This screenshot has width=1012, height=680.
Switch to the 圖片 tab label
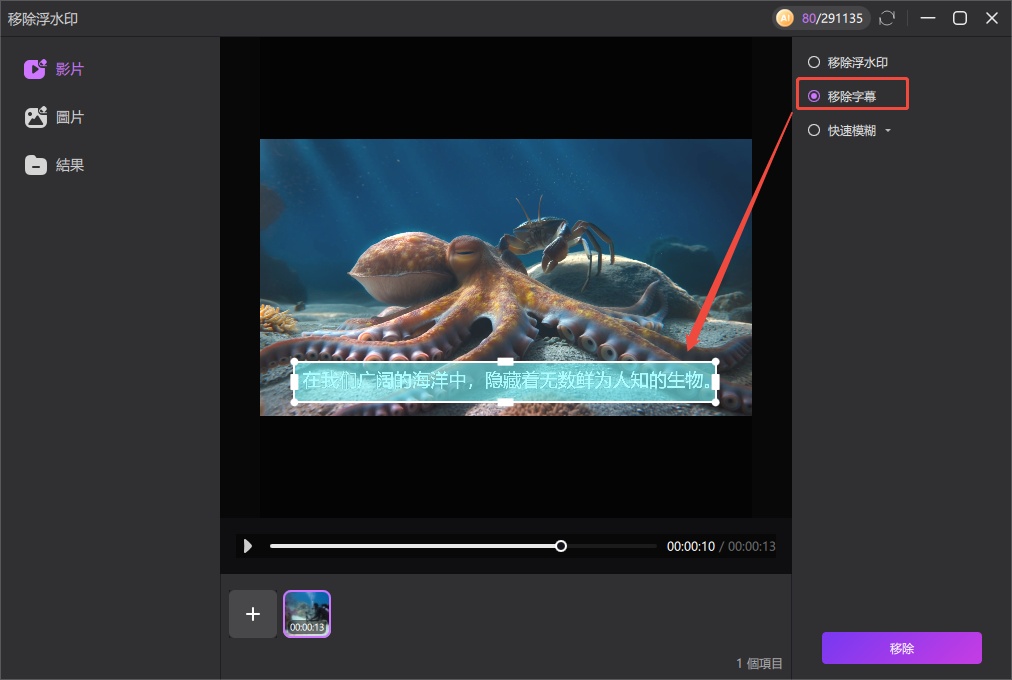coord(70,117)
